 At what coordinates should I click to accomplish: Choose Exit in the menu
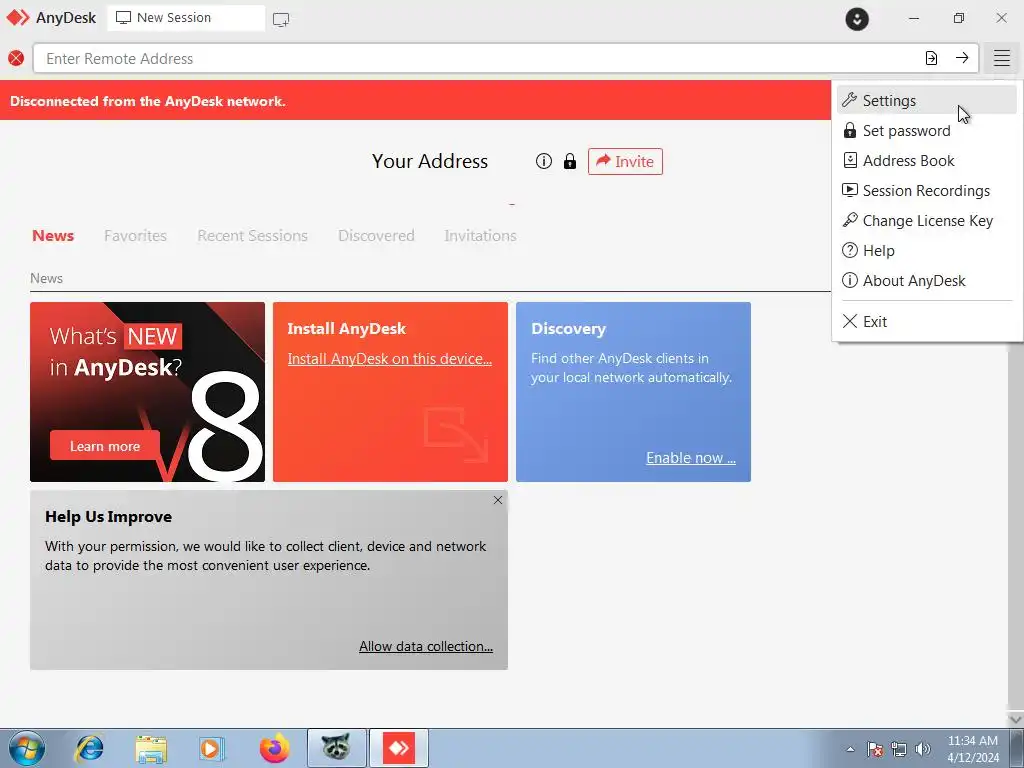point(927,321)
